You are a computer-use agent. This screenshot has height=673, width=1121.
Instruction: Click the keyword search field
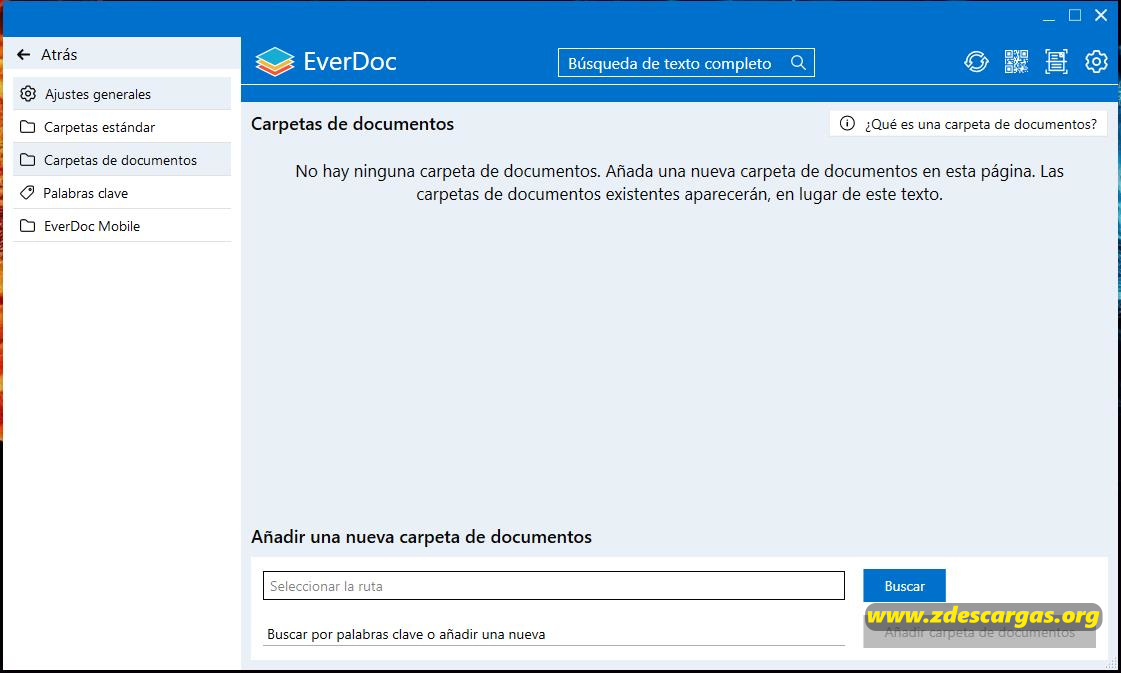pos(553,634)
